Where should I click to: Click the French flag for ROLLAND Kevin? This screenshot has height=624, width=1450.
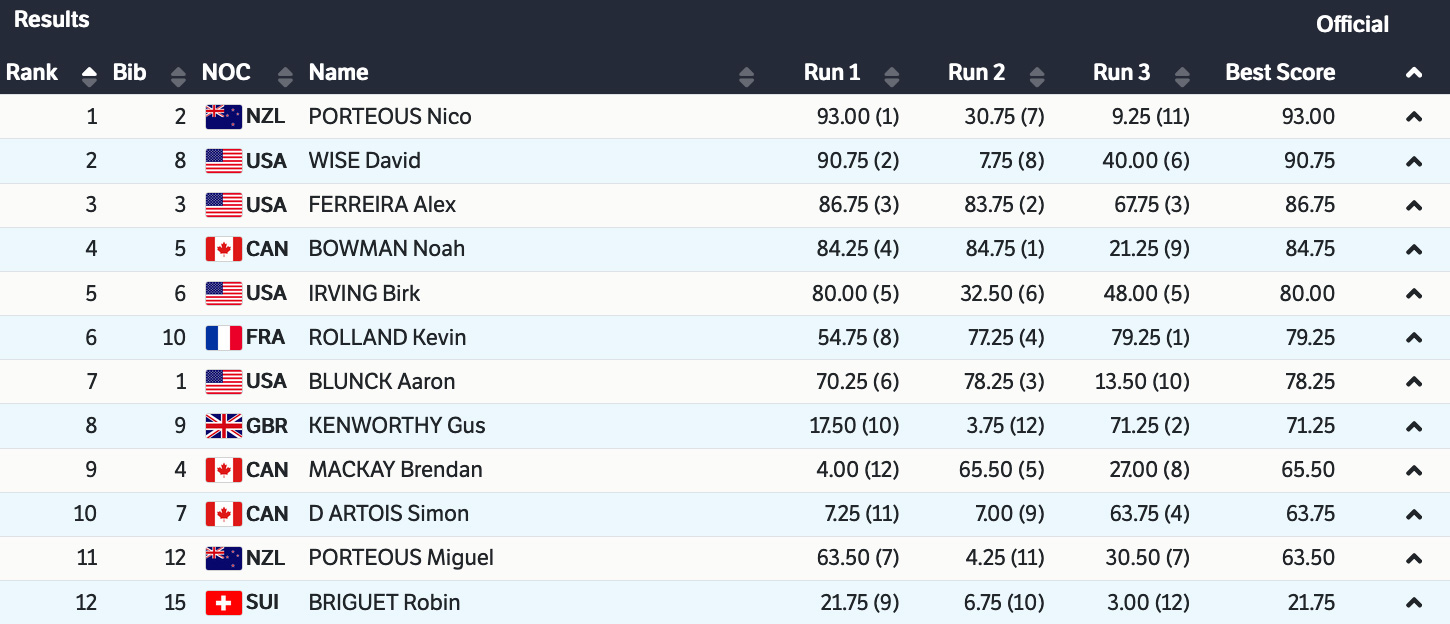click(x=223, y=338)
